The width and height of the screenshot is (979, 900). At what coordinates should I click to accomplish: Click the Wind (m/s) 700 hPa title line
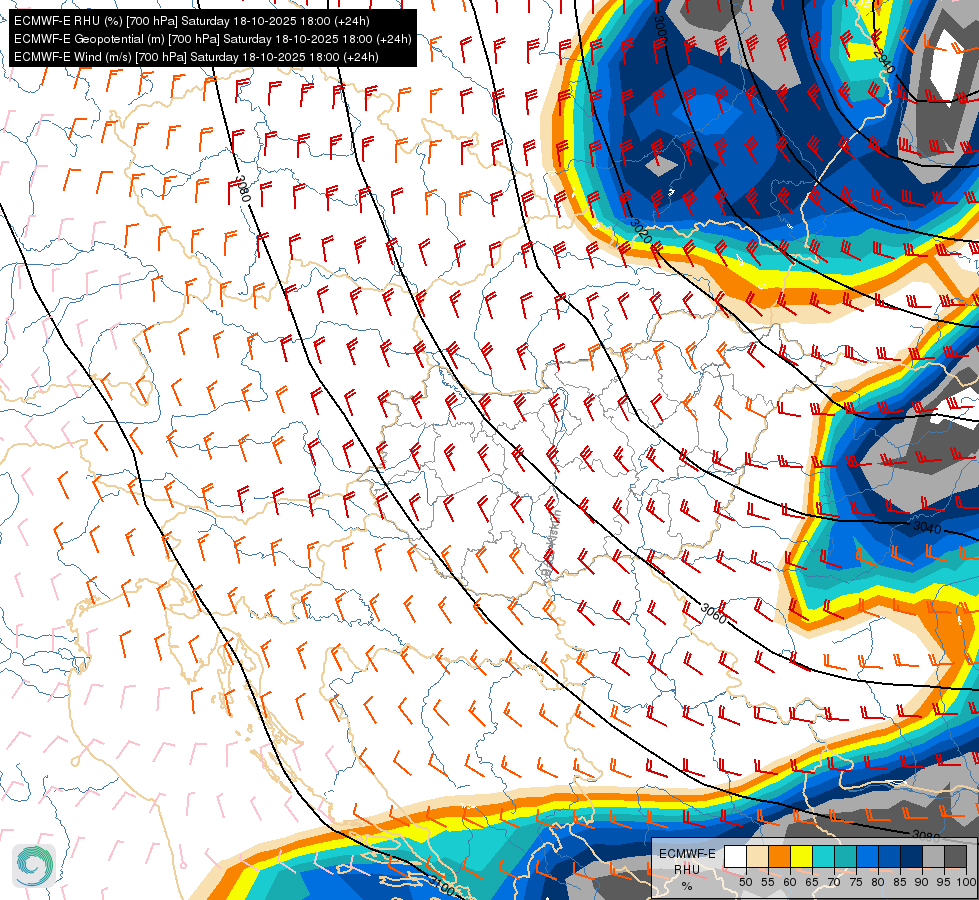[x=196, y=57]
